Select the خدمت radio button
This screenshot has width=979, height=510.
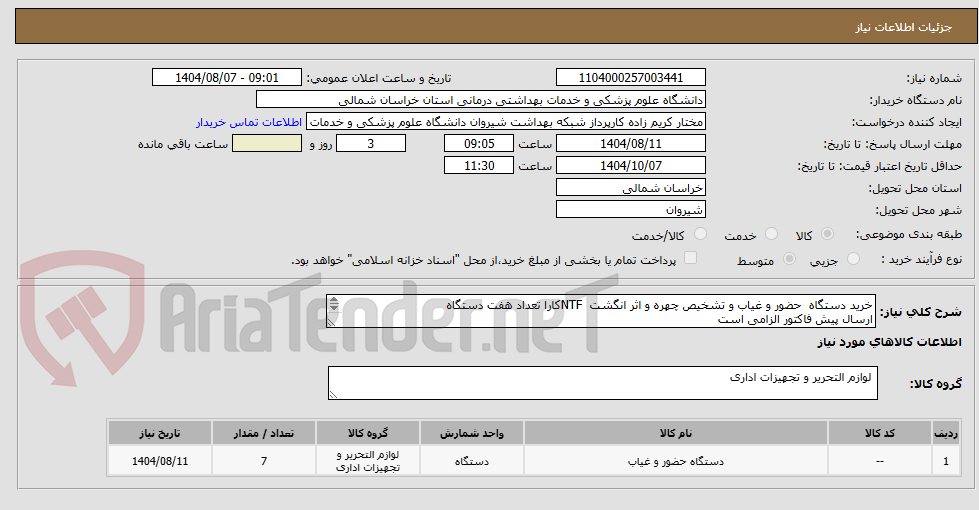772,234
